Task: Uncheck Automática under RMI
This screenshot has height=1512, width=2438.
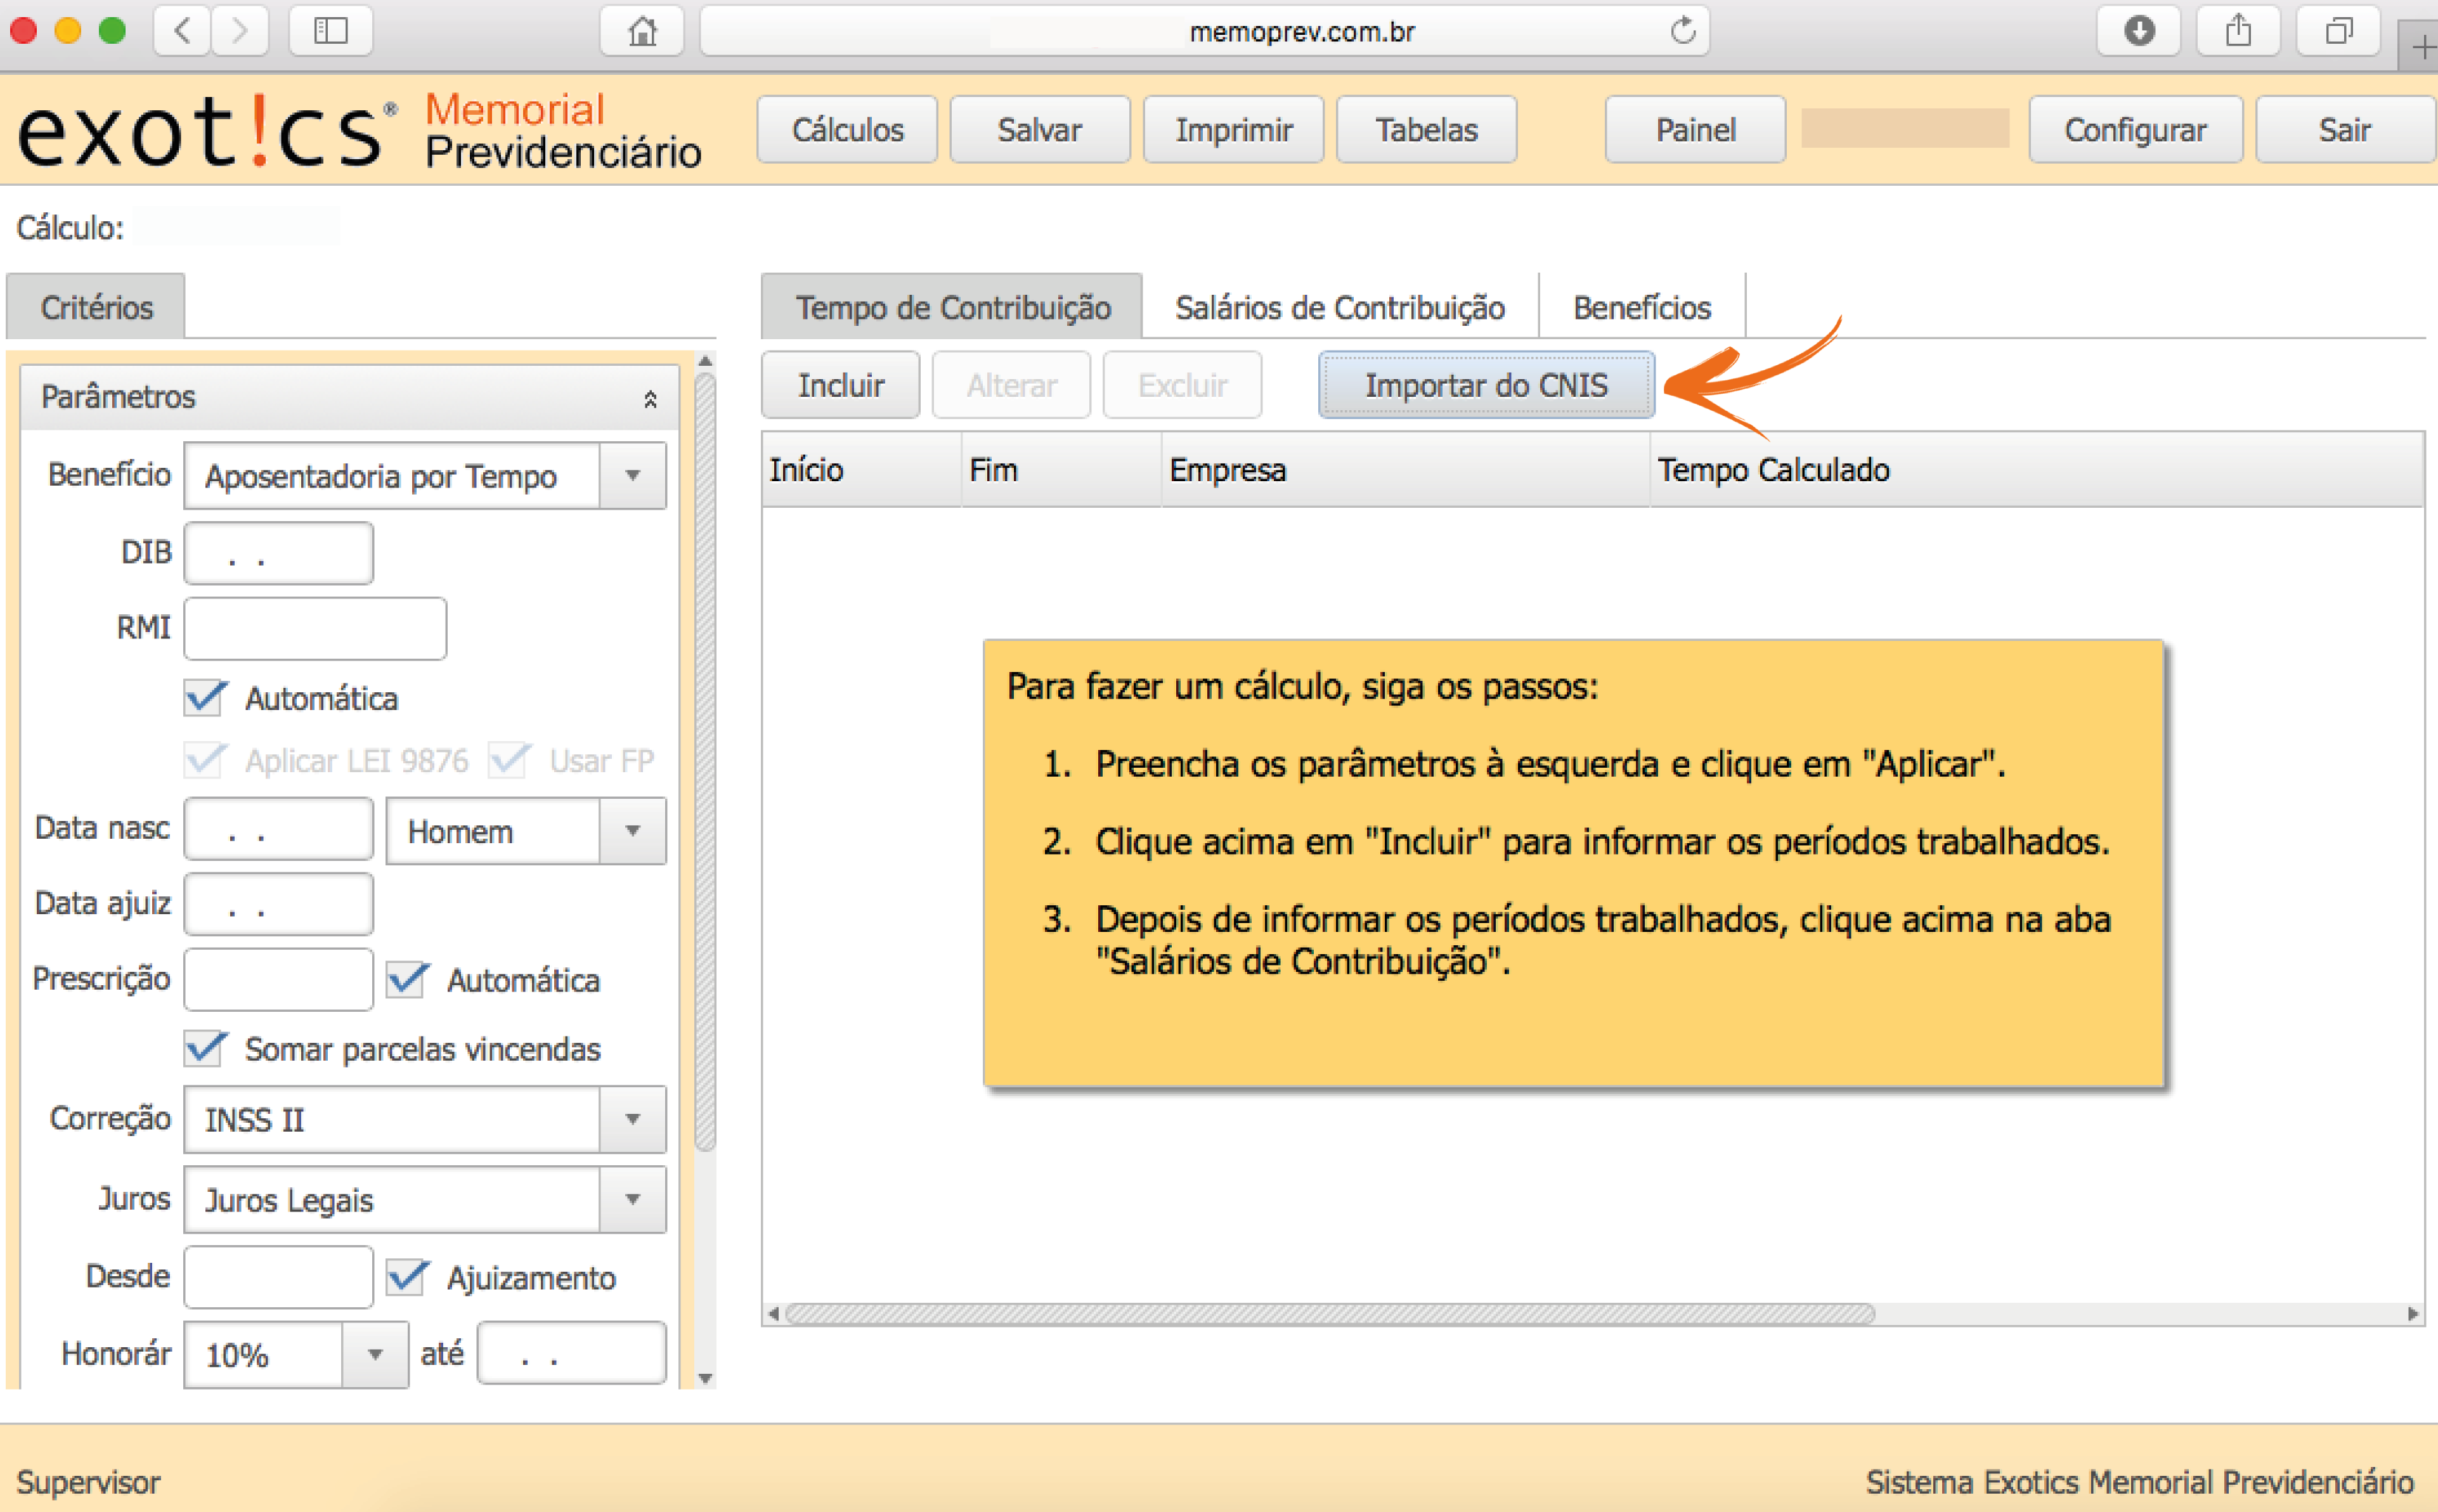Action: (x=204, y=697)
